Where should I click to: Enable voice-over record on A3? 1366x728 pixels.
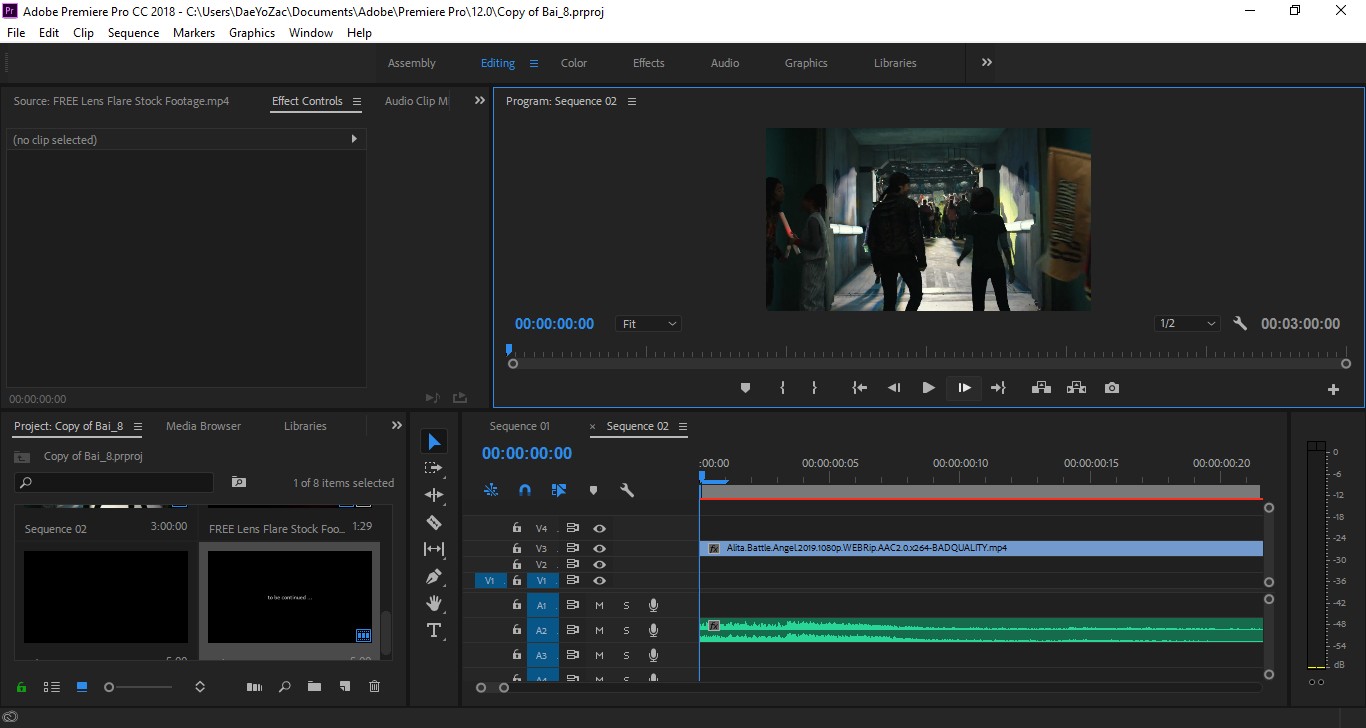click(x=653, y=655)
